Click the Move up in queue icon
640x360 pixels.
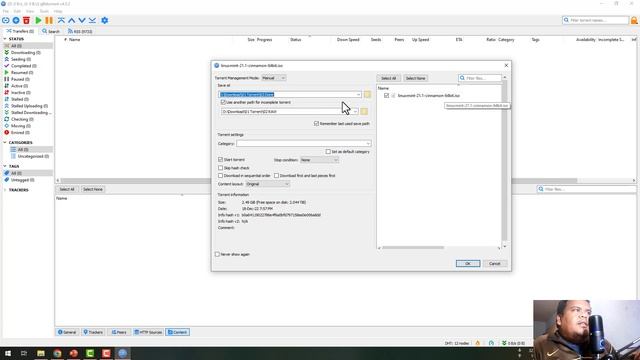(x=72, y=20)
